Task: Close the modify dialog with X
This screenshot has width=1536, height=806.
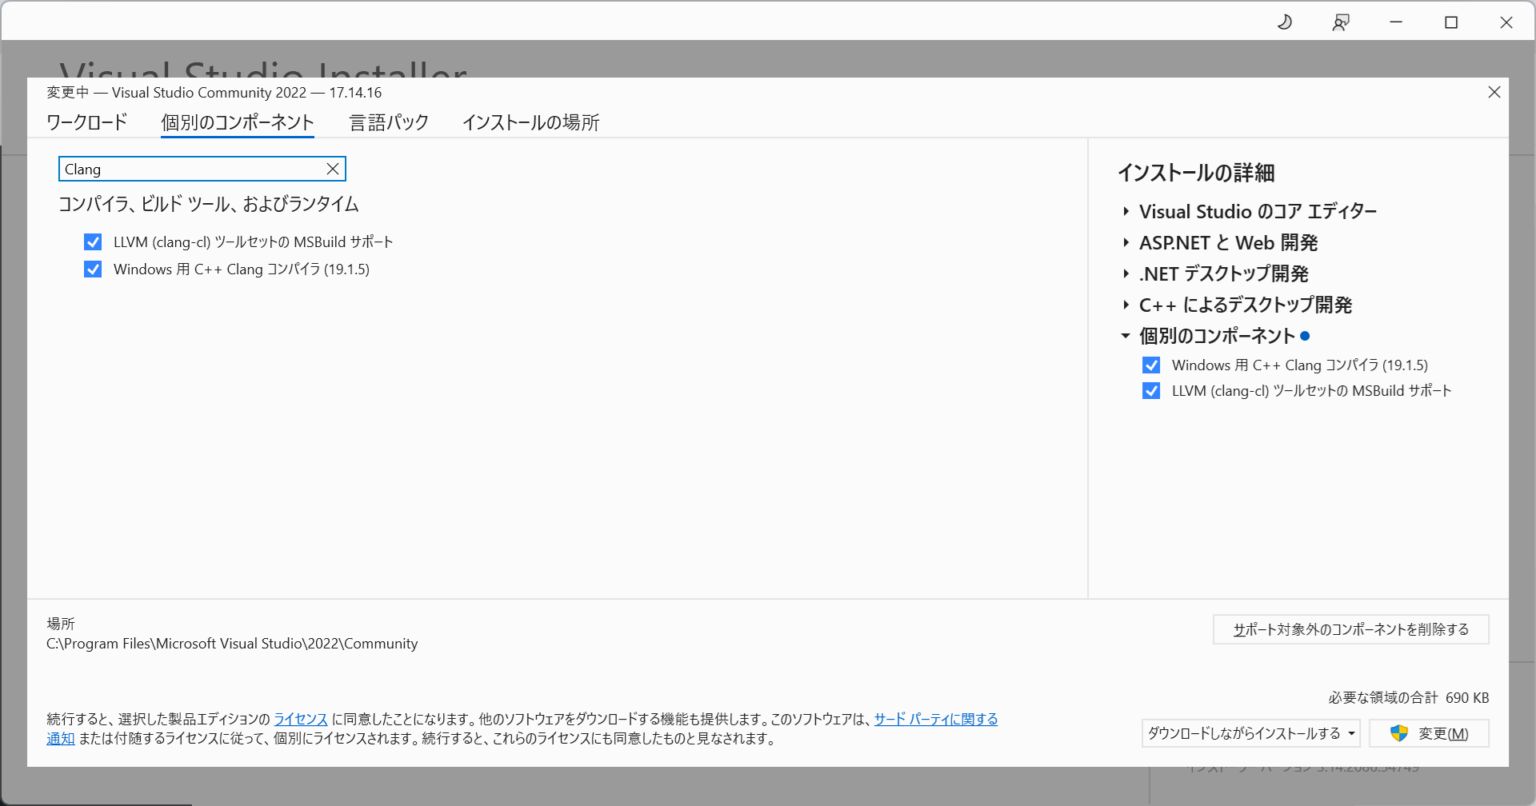Action: tap(1494, 92)
